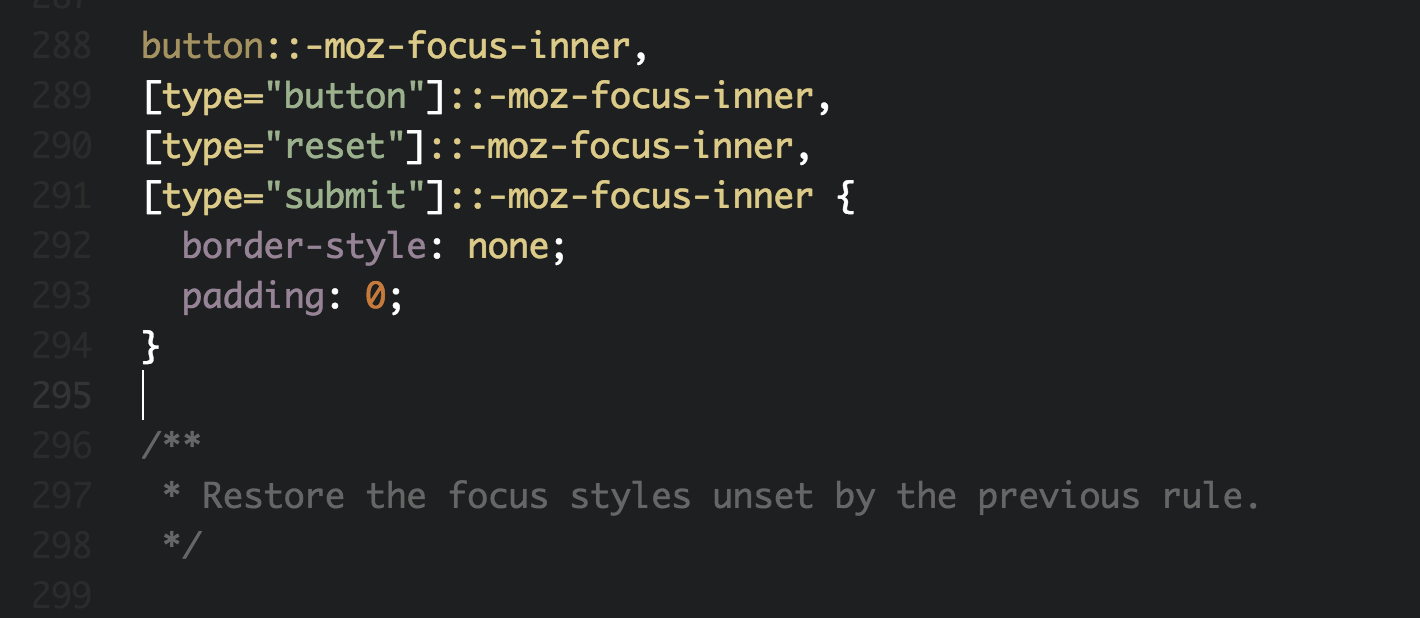Click the orange 0 padding value

click(376, 296)
